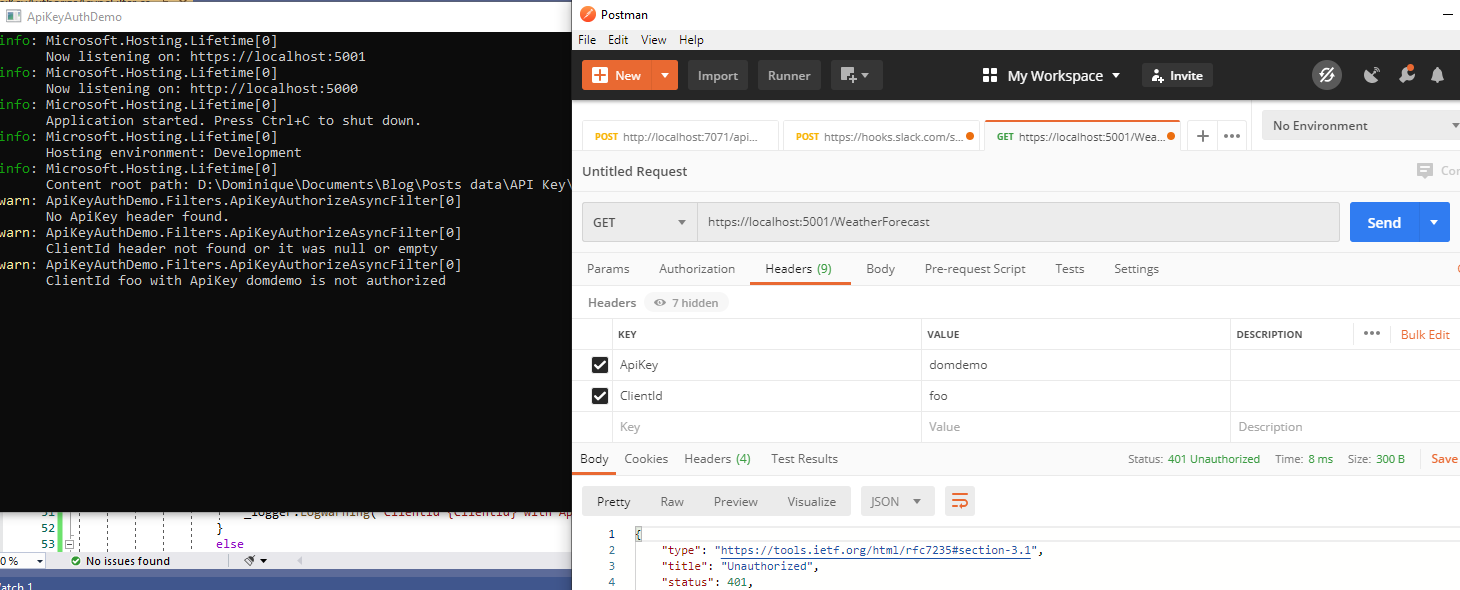
Task: Open the Runner
Action: pos(789,75)
